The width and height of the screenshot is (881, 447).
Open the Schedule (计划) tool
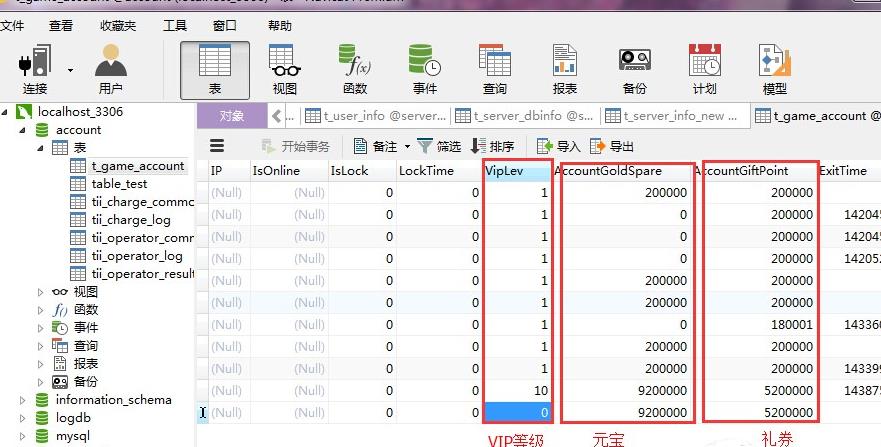[x=705, y=70]
